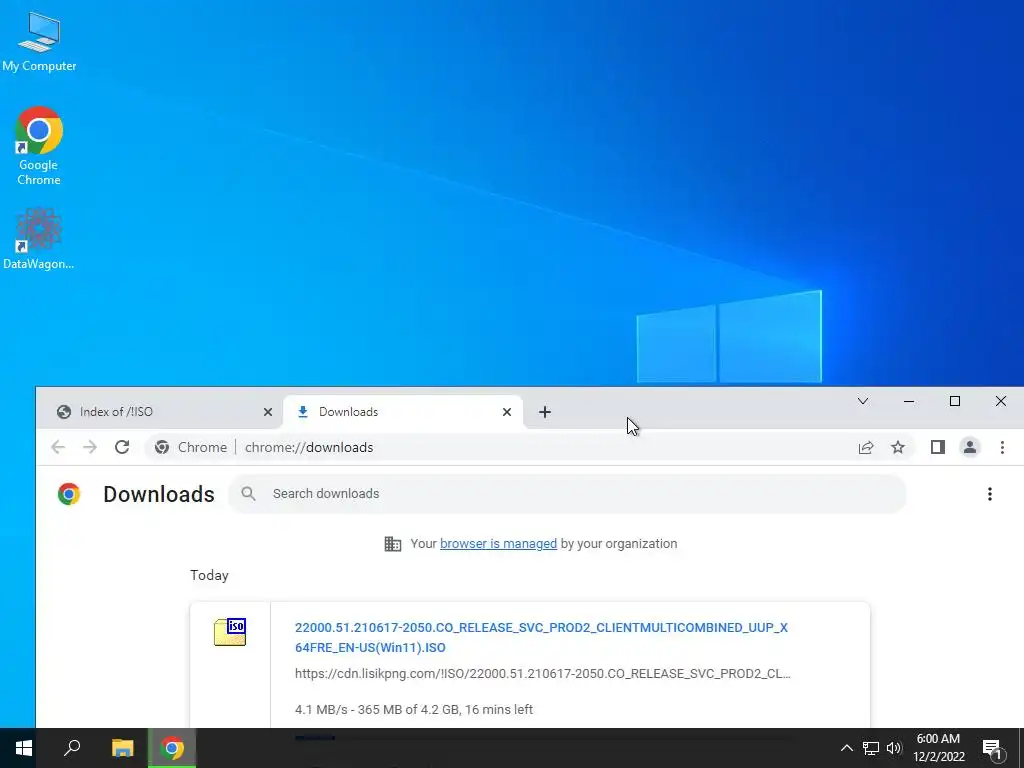Bookmark this page with the star
The image size is (1024, 768).
tap(898, 447)
